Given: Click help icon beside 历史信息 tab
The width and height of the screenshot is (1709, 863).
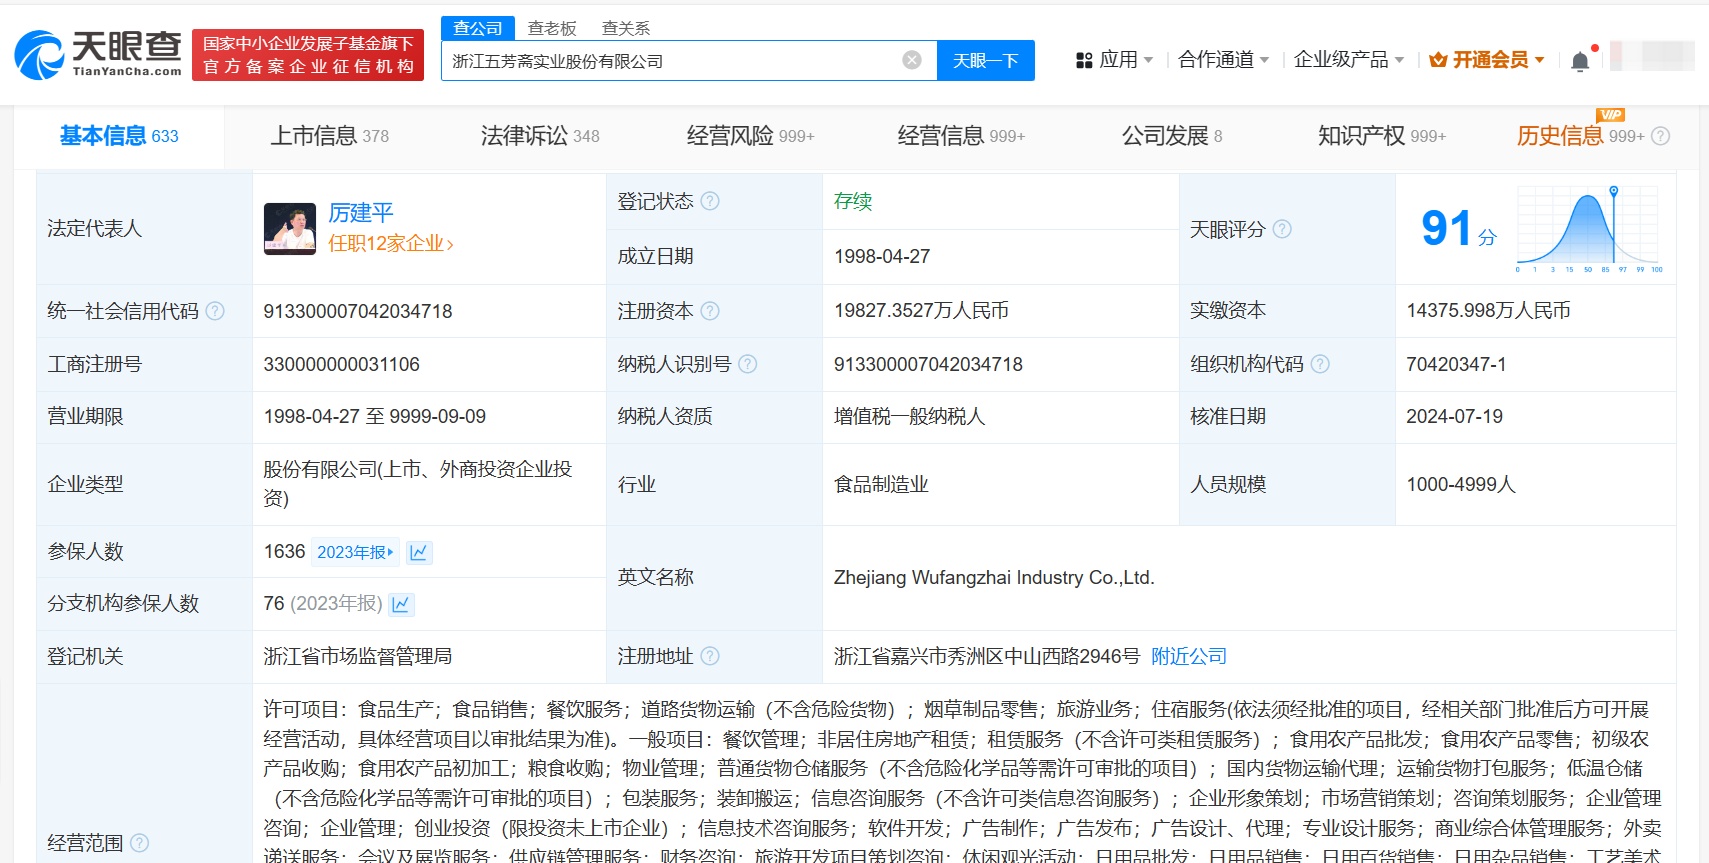Looking at the screenshot, I should point(1661,136).
